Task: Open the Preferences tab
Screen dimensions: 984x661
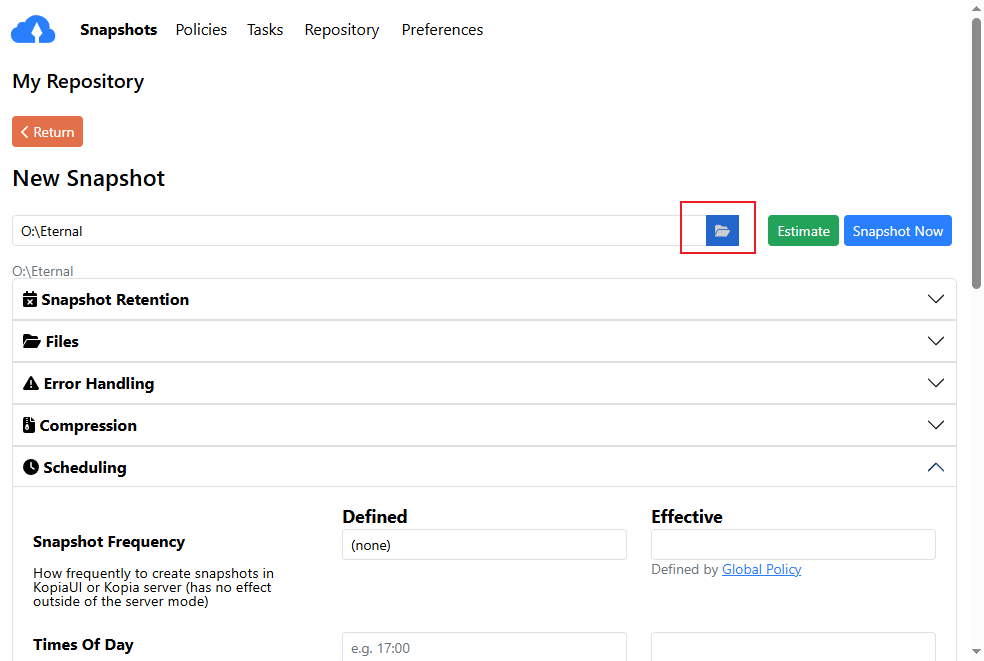Action: (x=442, y=30)
